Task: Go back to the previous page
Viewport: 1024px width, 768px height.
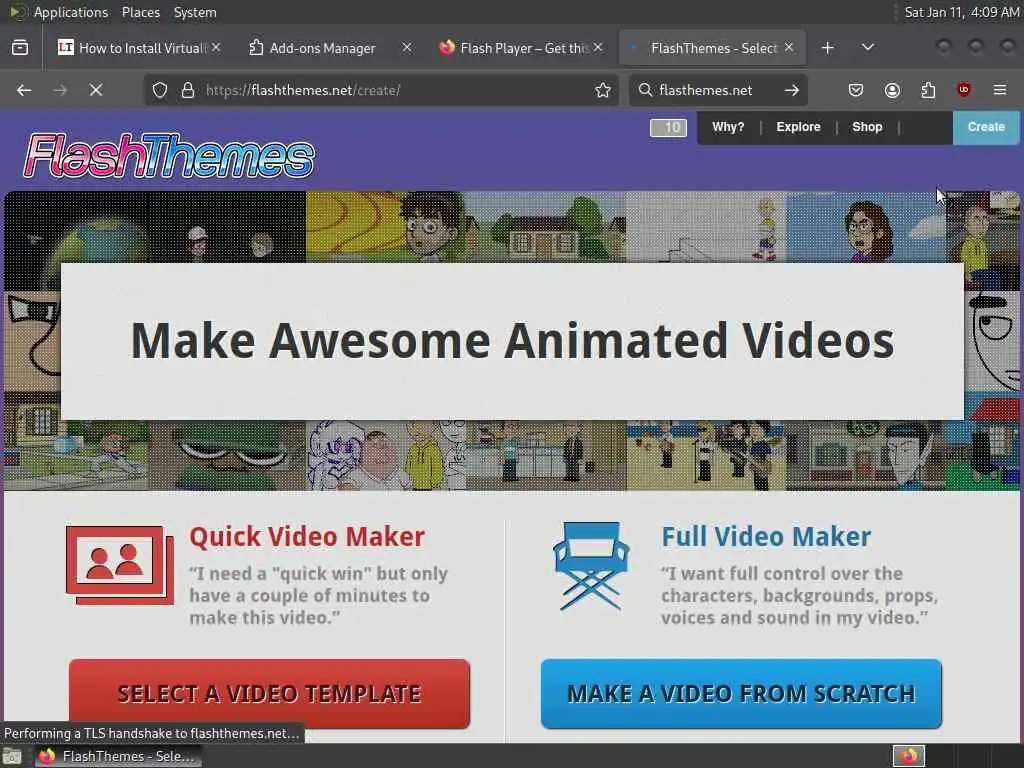Action: pyautogui.click(x=24, y=90)
